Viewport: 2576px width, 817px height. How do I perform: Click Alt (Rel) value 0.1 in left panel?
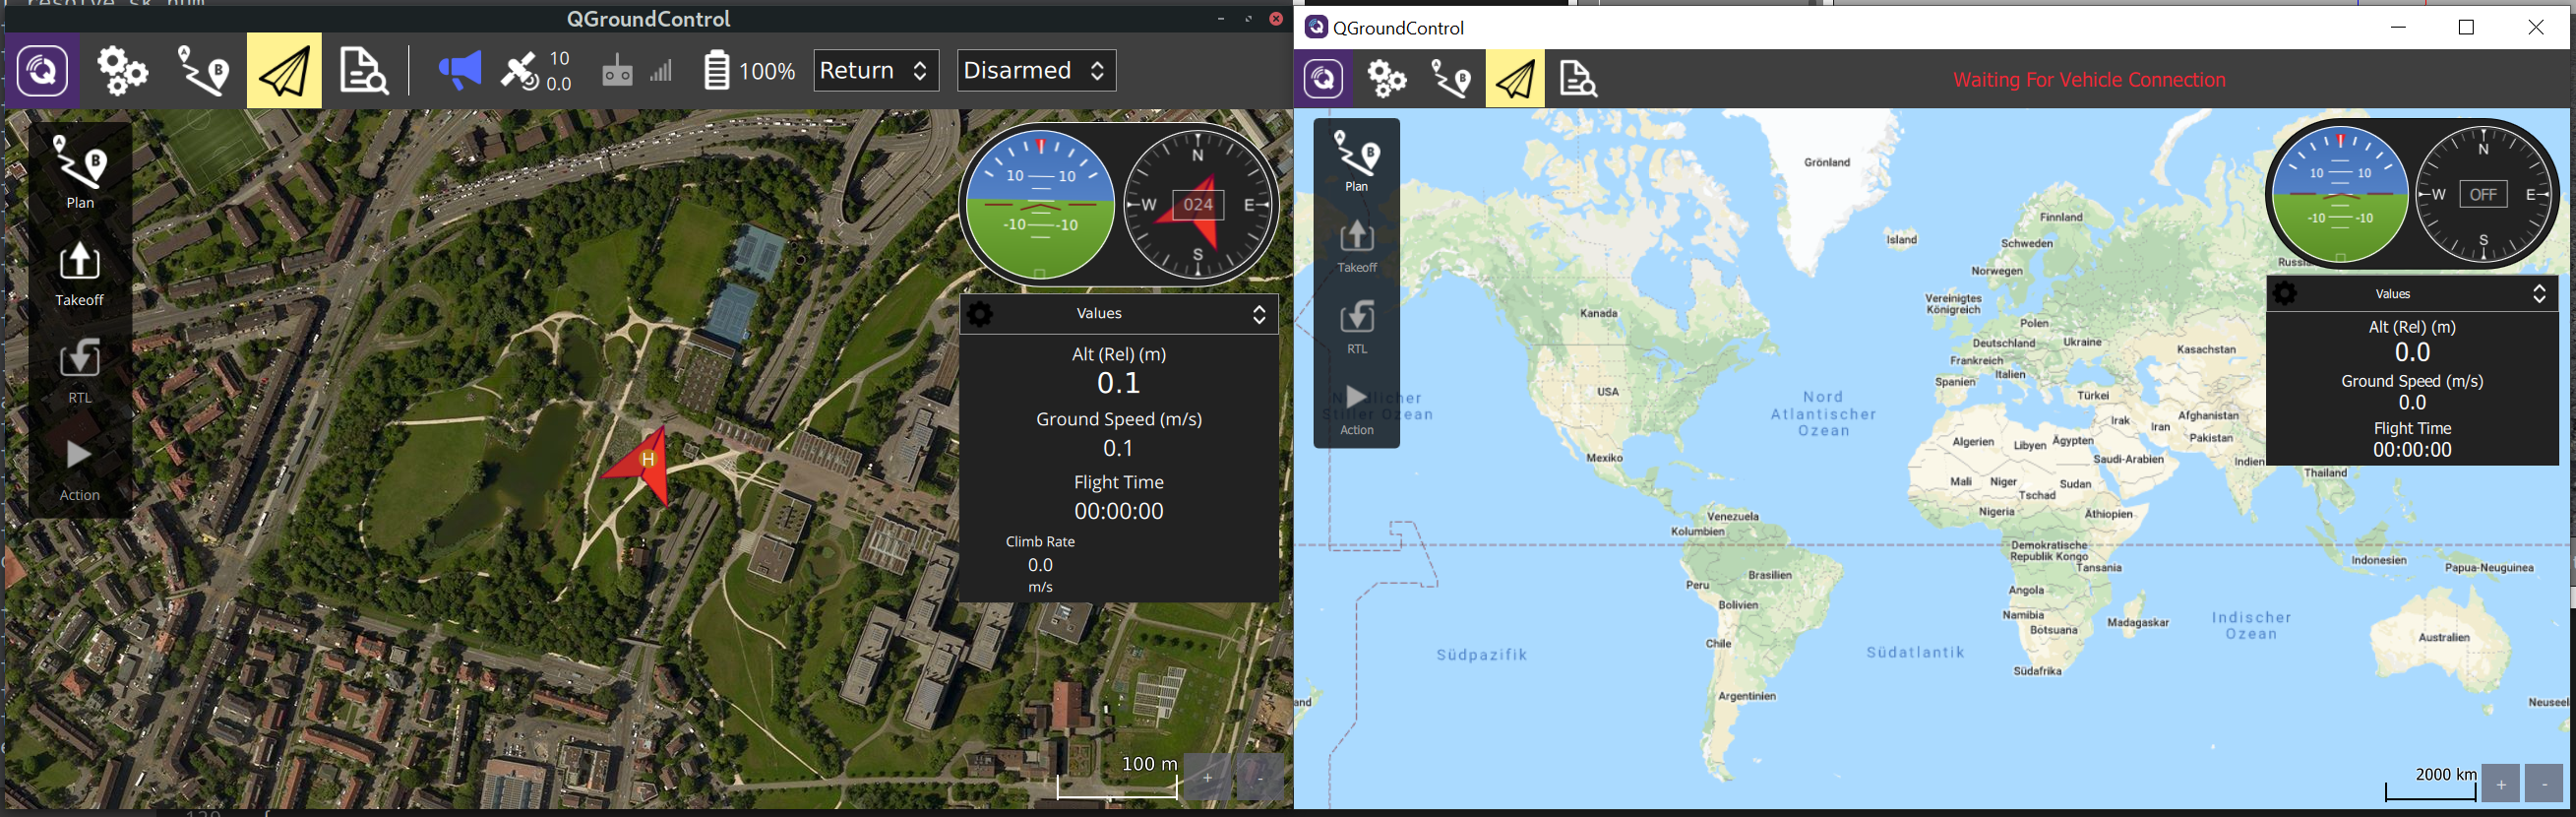(1118, 383)
